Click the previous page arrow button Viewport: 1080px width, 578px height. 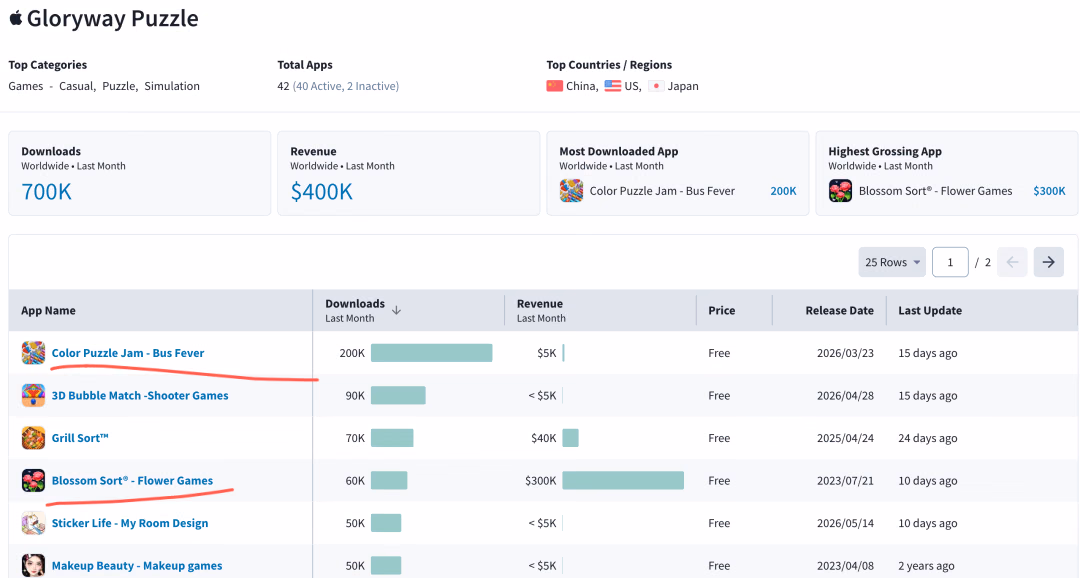(1012, 262)
